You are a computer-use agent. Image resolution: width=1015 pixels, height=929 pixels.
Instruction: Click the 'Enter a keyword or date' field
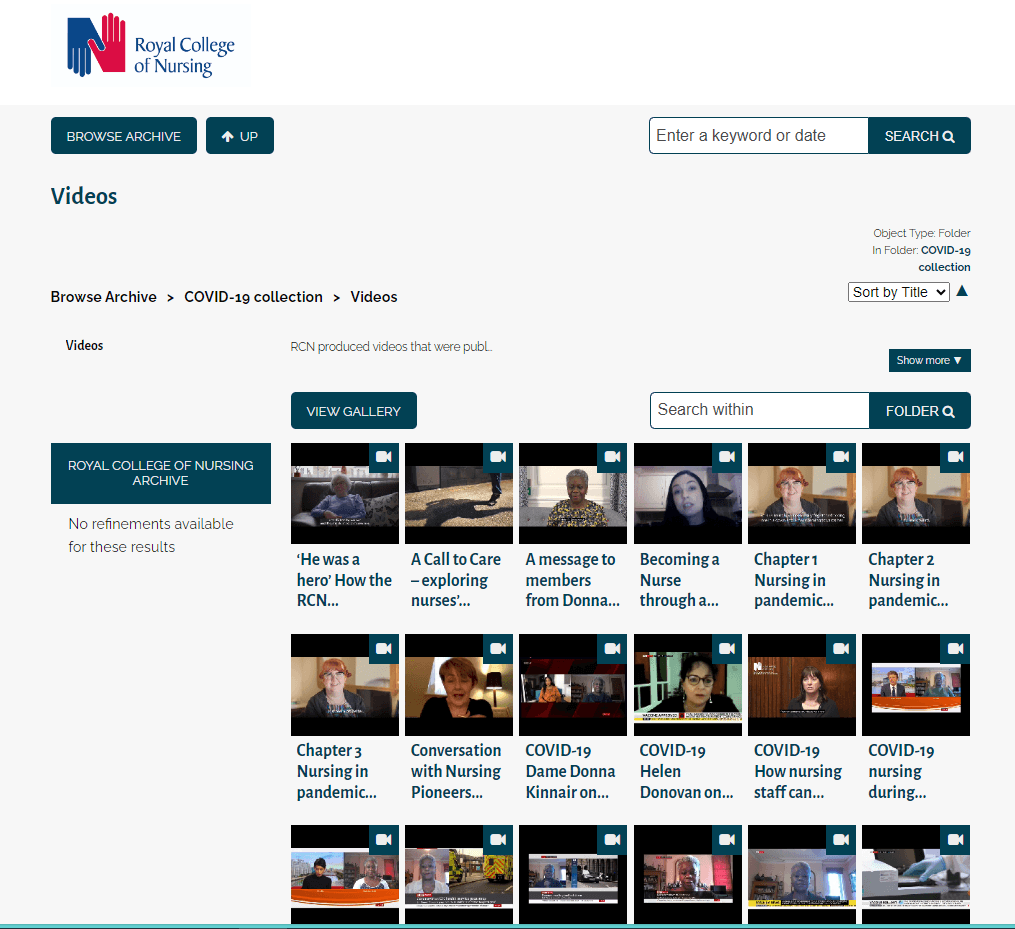tap(758, 136)
